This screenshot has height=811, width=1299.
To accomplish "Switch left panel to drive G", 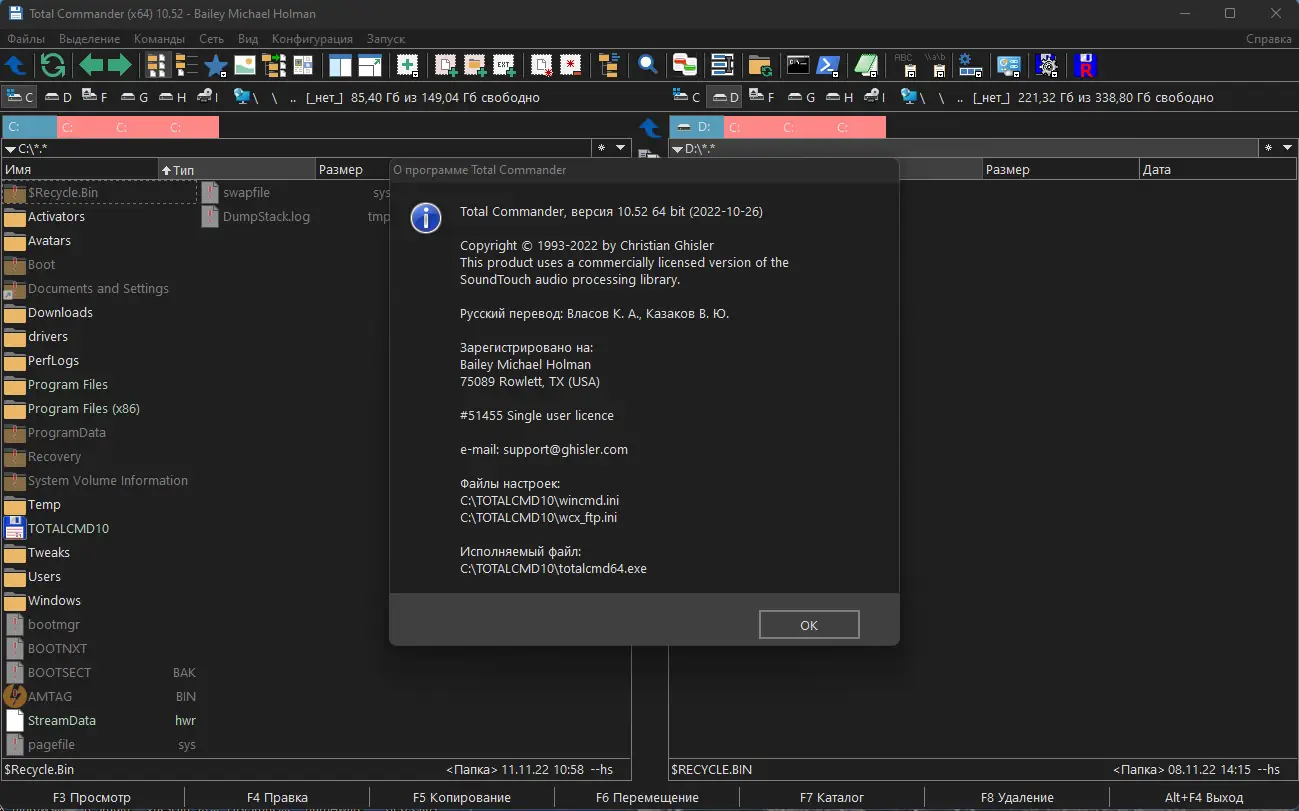I will pos(133,96).
